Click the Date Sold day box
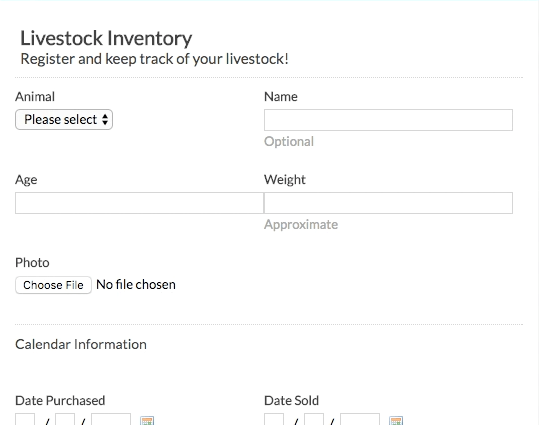539x425 pixels. pyautogui.click(x=314, y=419)
